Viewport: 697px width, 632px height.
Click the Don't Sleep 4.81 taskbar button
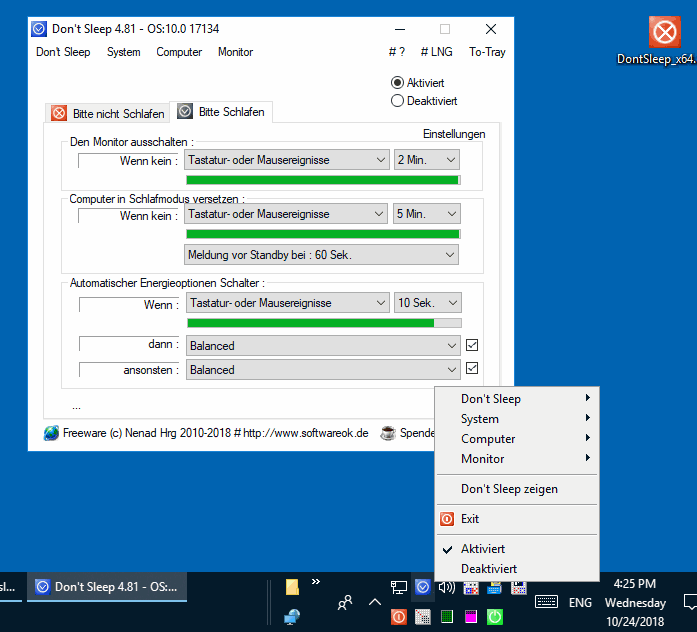click(107, 587)
